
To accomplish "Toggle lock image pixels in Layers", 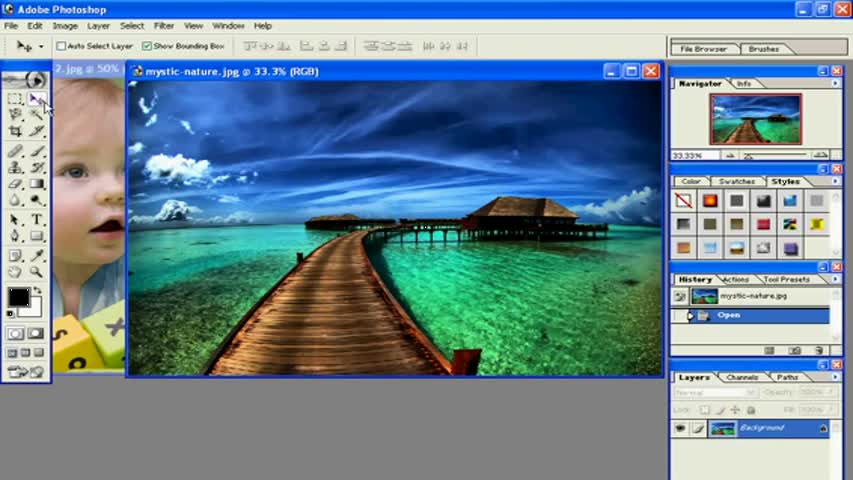I will click(720, 410).
